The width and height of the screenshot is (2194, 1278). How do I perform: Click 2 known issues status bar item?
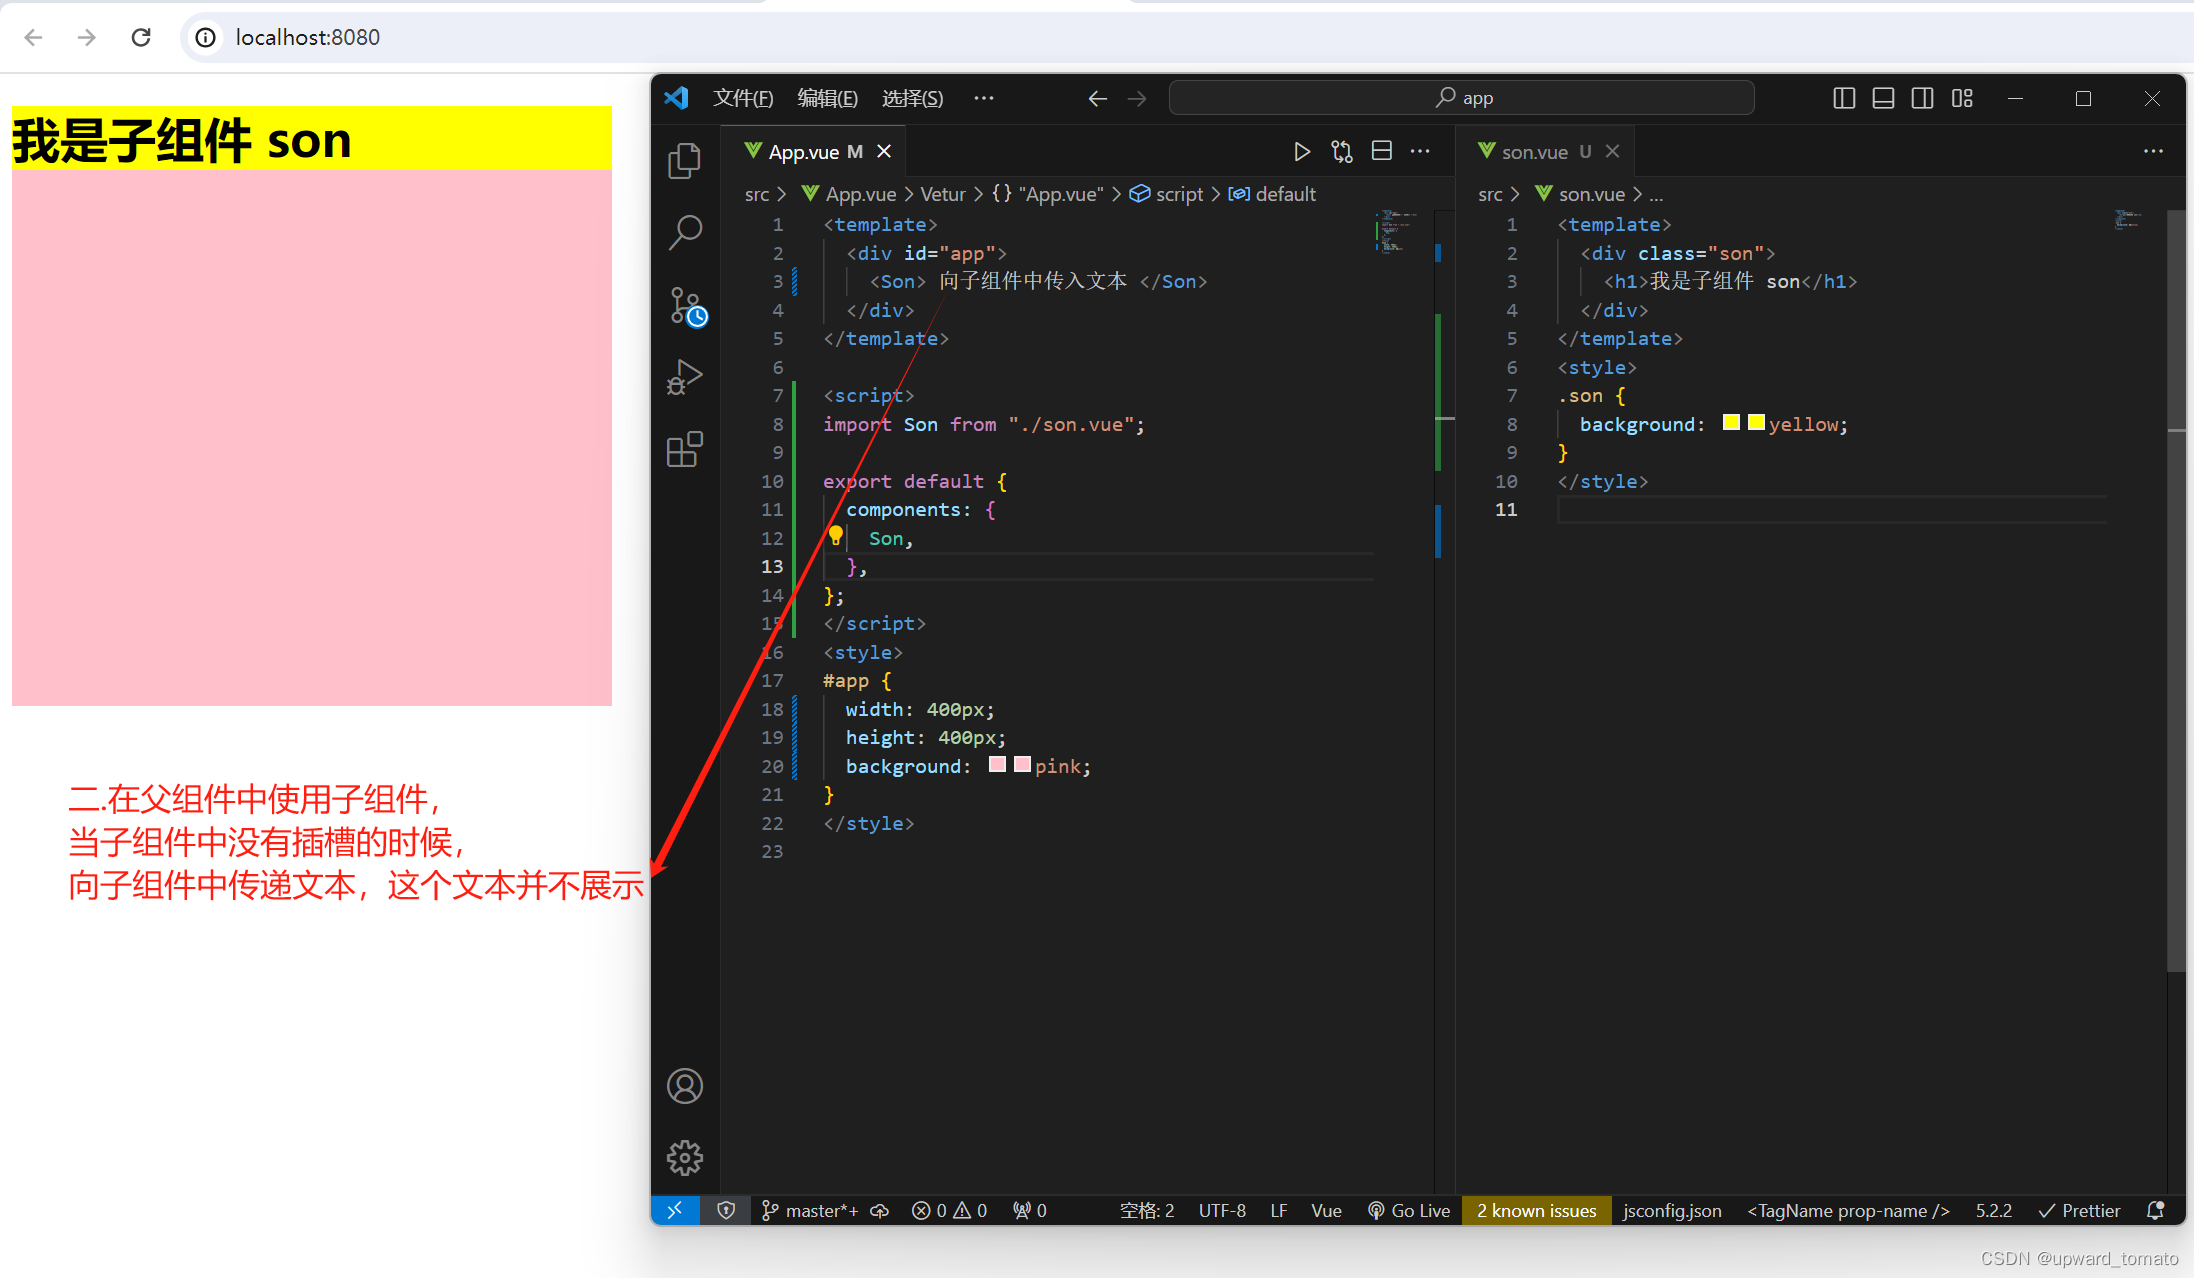[x=1537, y=1210]
